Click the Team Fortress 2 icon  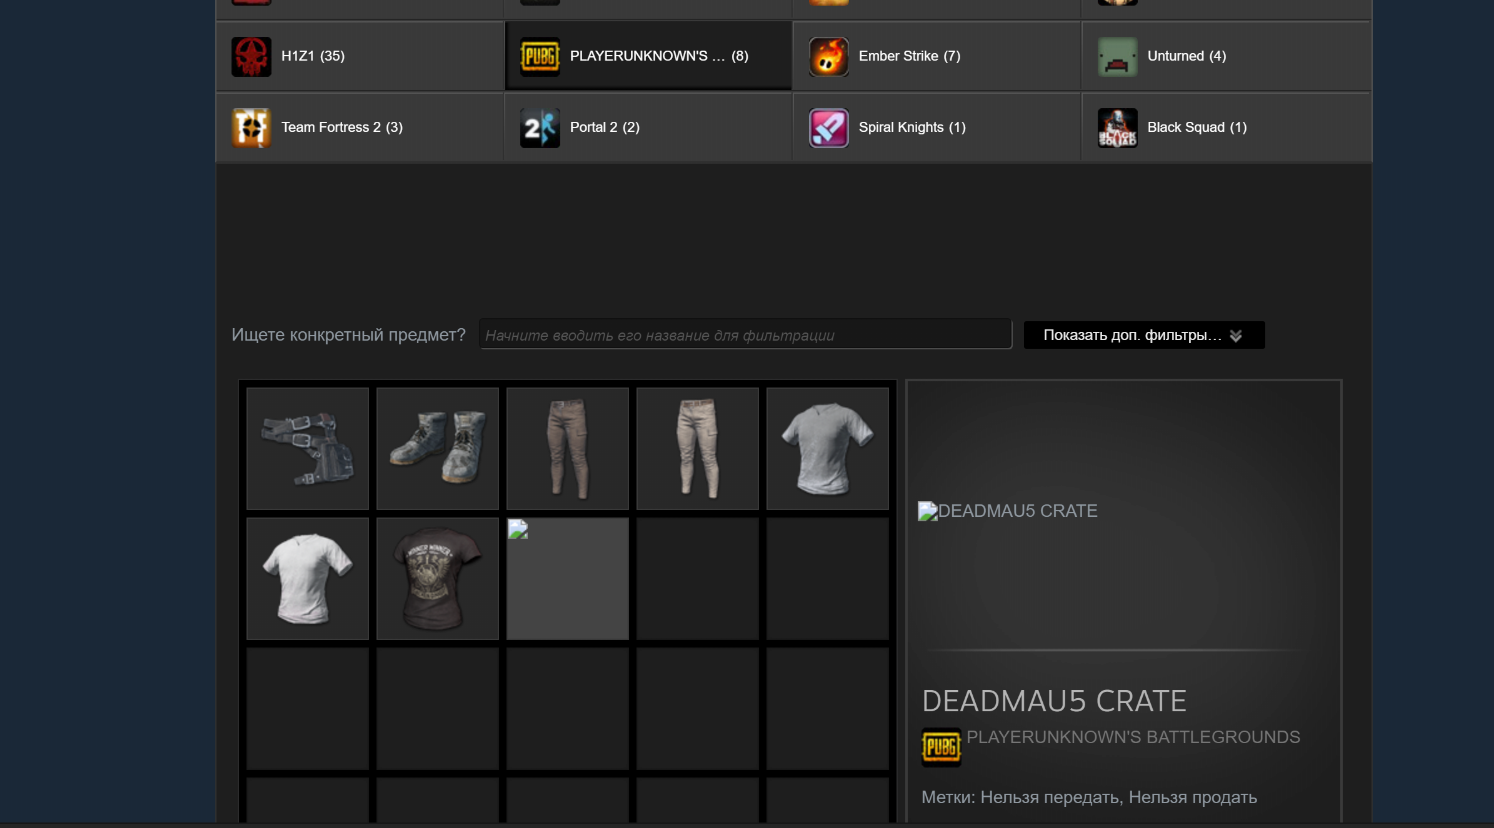(x=251, y=128)
